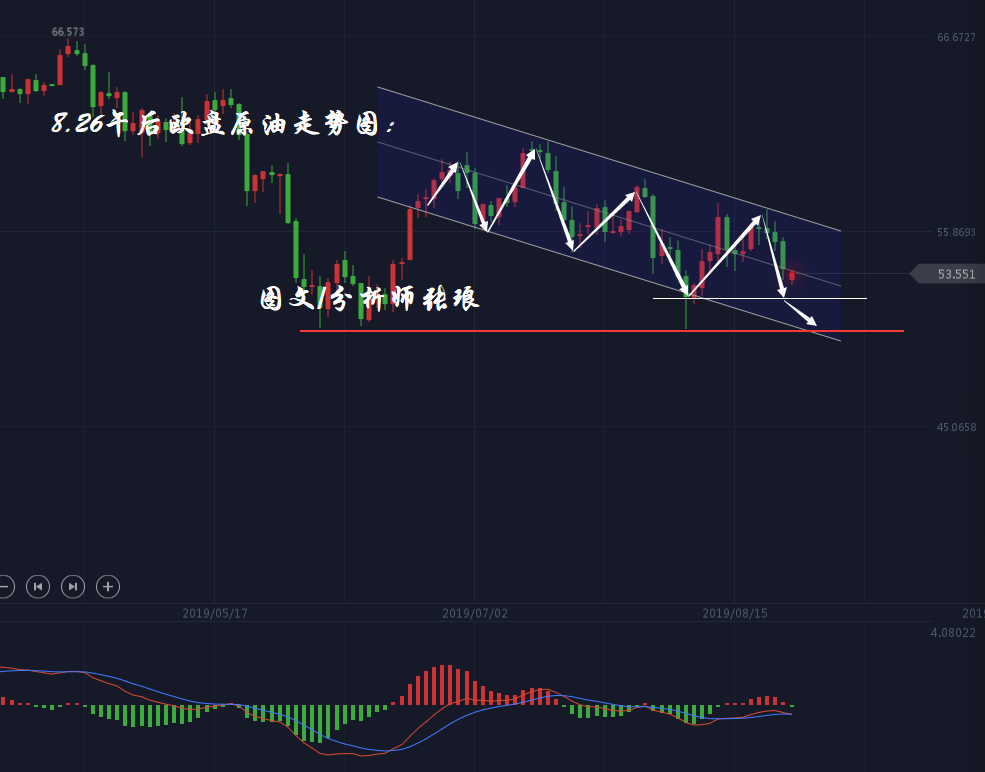Click the 66.6727 price axis label
The width and height of the screenshot is (985, 772).
pyautogui.click(x=956, y=38)
